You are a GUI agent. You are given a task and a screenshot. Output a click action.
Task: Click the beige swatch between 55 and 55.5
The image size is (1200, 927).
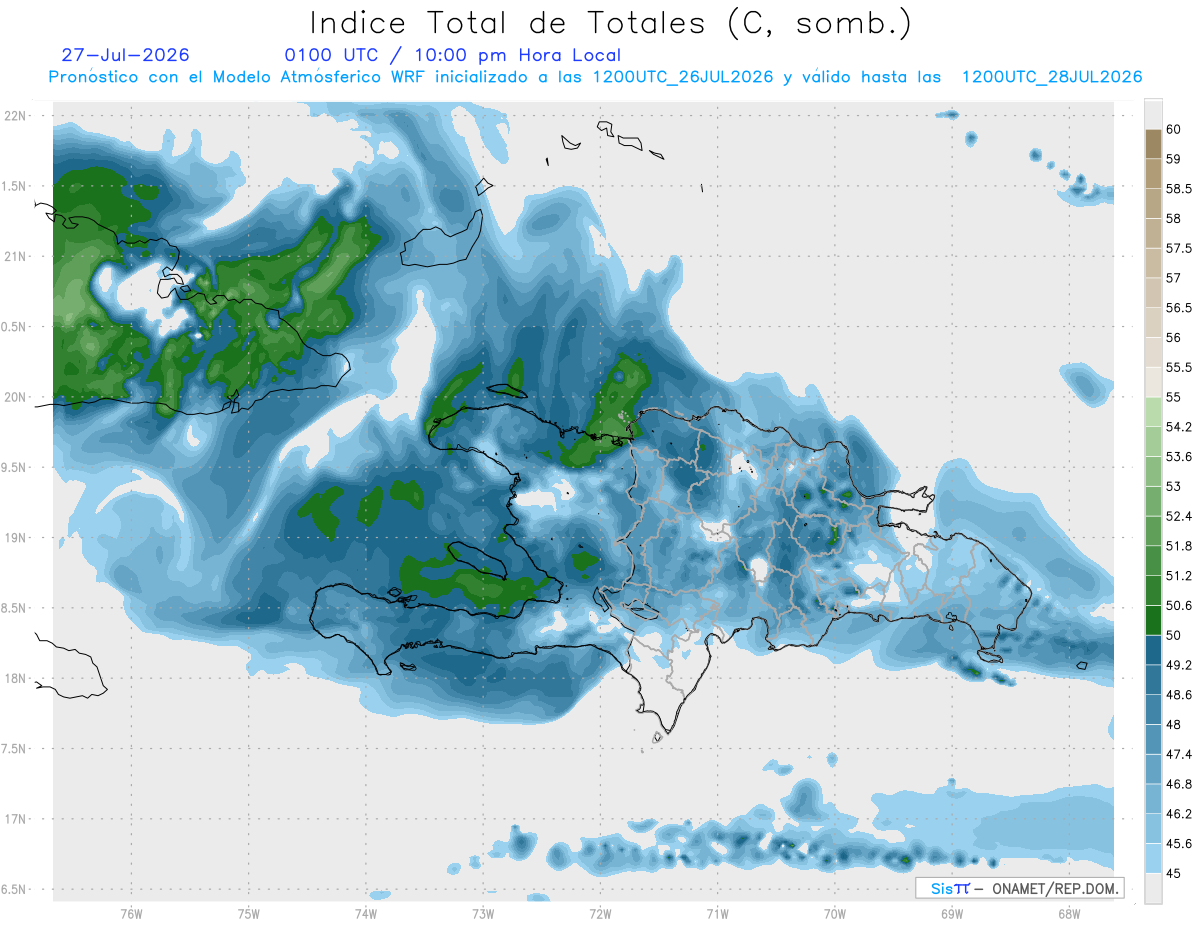[1153, 382]
